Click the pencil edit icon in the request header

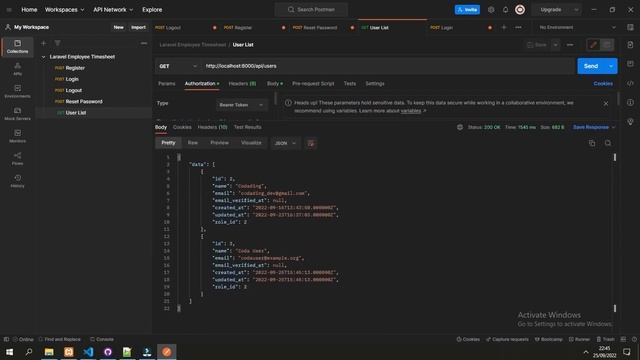tap(593, 44)
